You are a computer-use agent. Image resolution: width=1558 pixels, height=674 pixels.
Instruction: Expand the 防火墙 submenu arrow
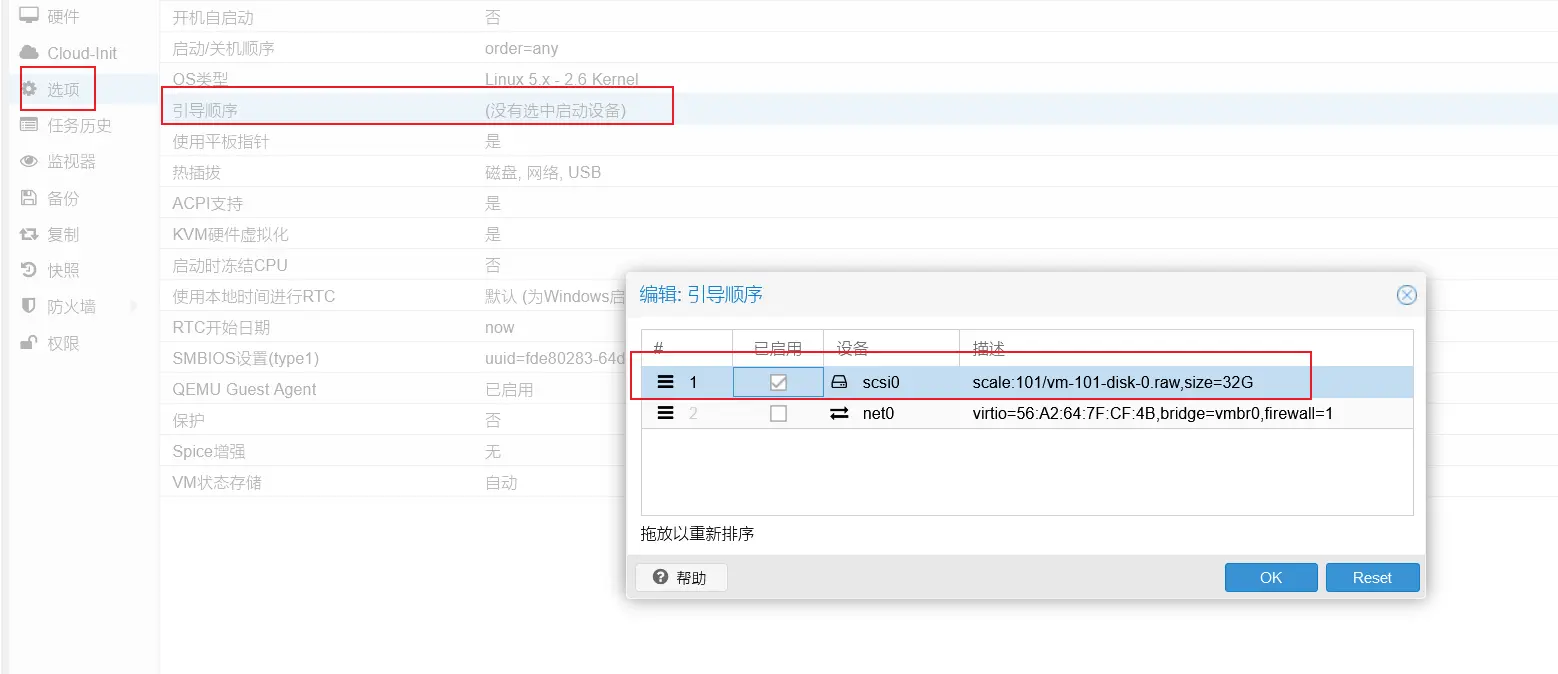(135, 306)
